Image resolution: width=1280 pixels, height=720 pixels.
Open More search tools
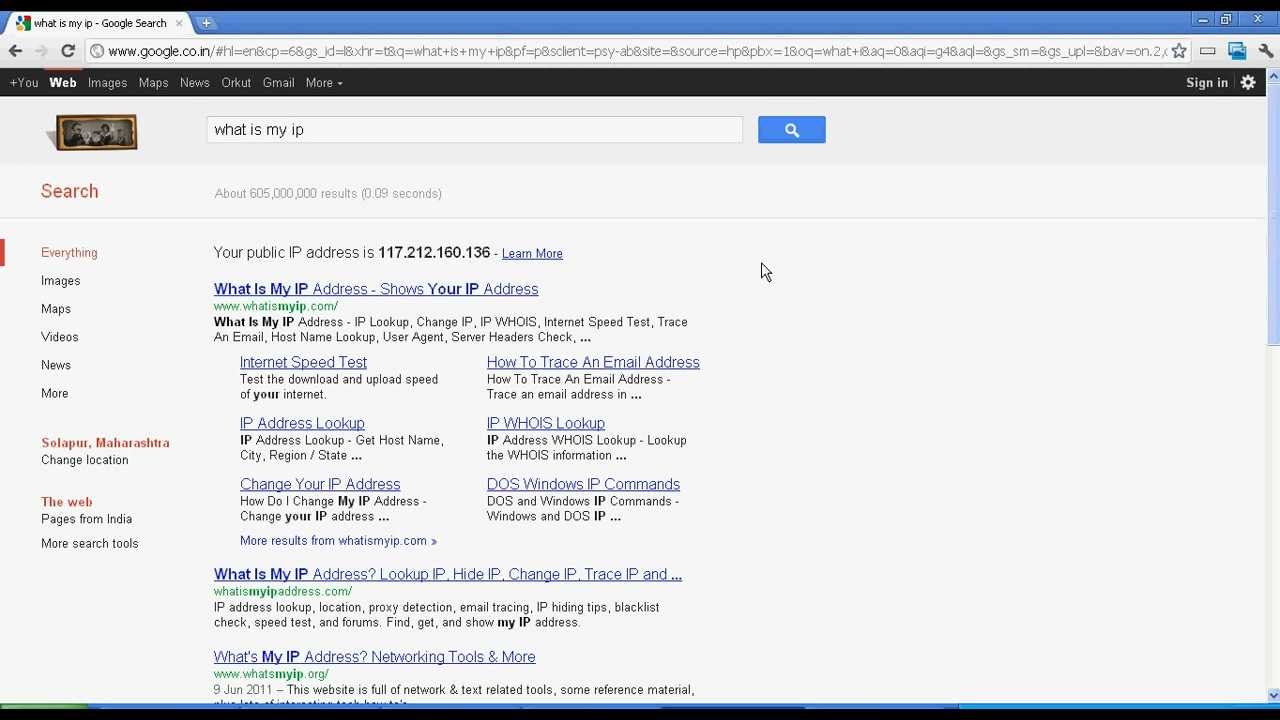90,543
